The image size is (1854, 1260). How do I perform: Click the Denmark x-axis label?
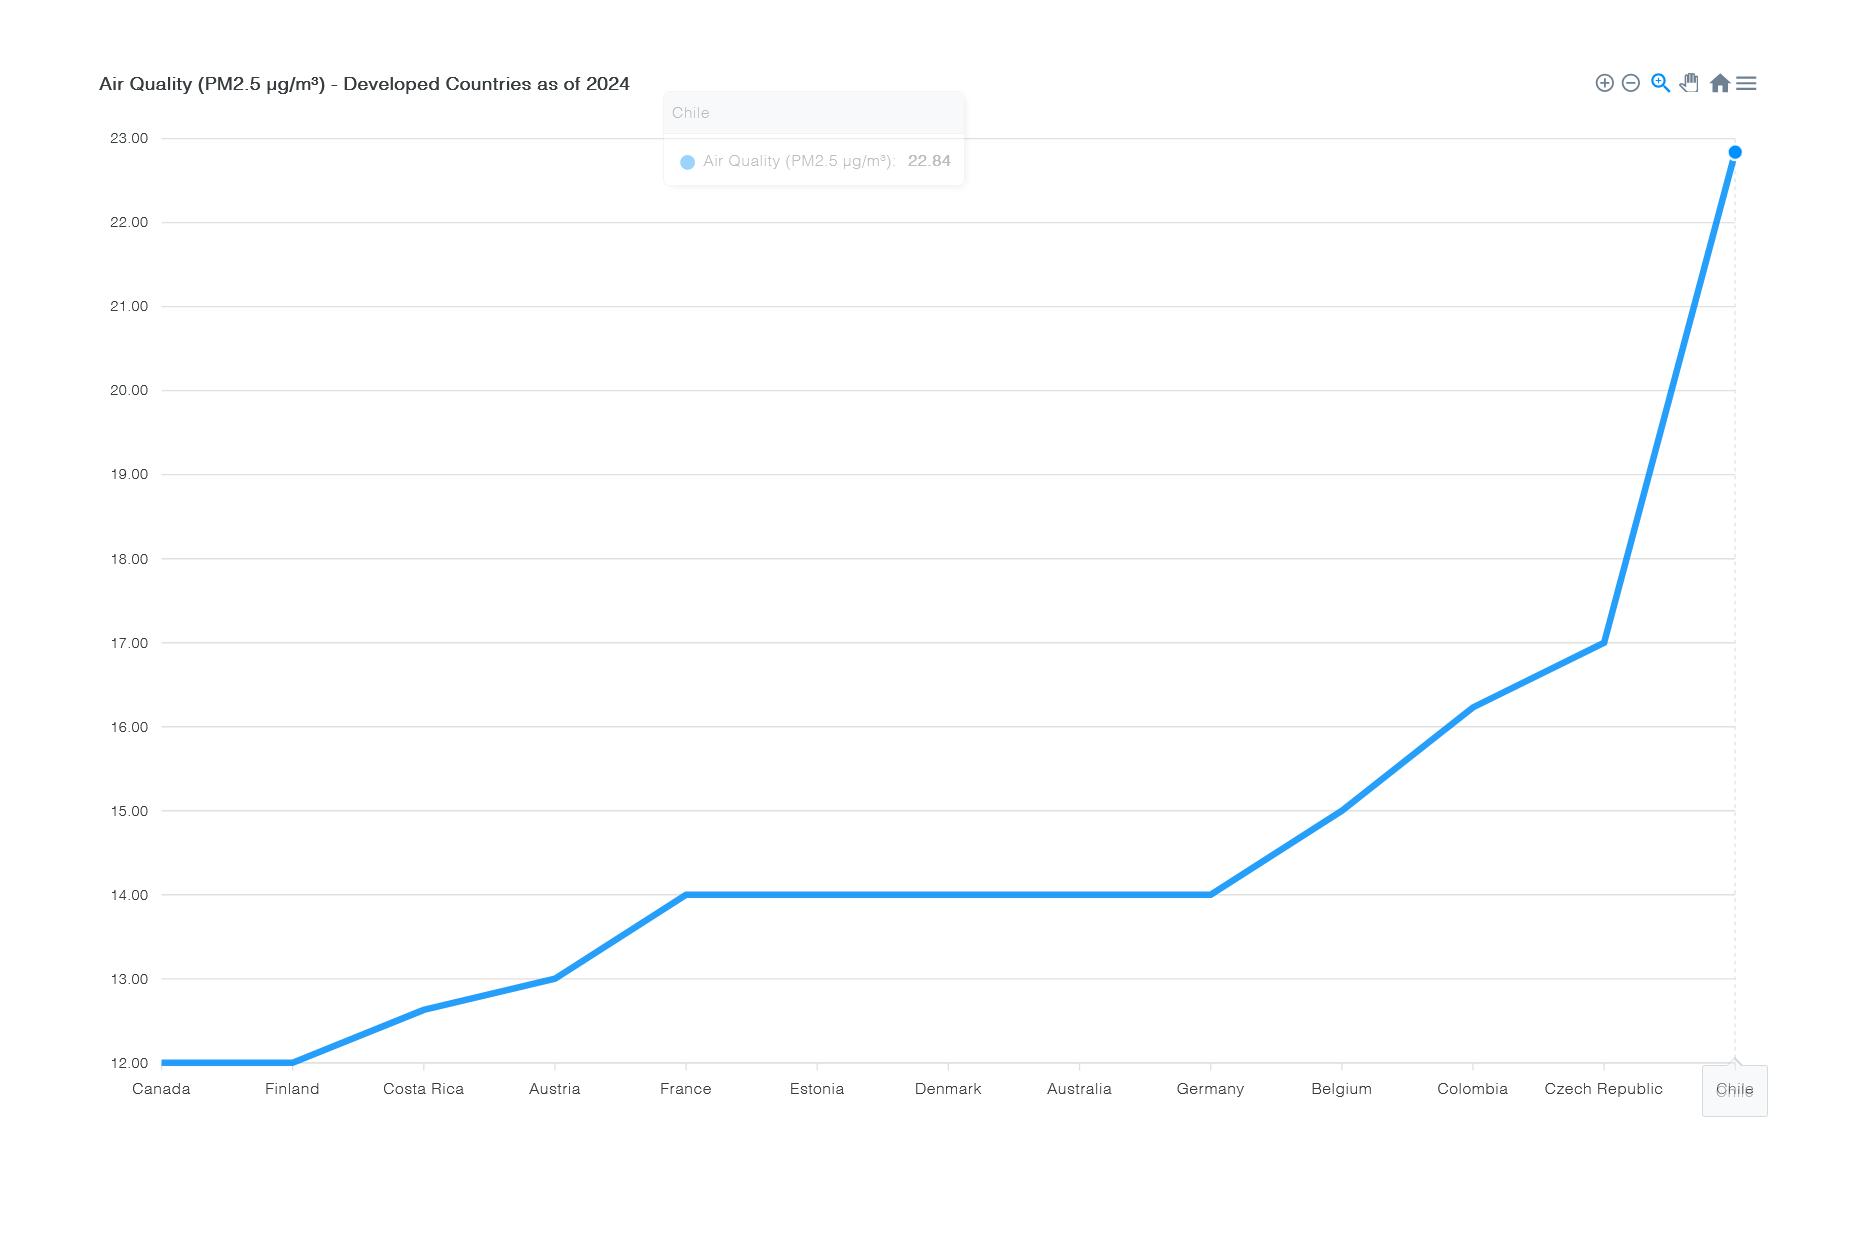pyautogui.click(x=948, y=1089)
